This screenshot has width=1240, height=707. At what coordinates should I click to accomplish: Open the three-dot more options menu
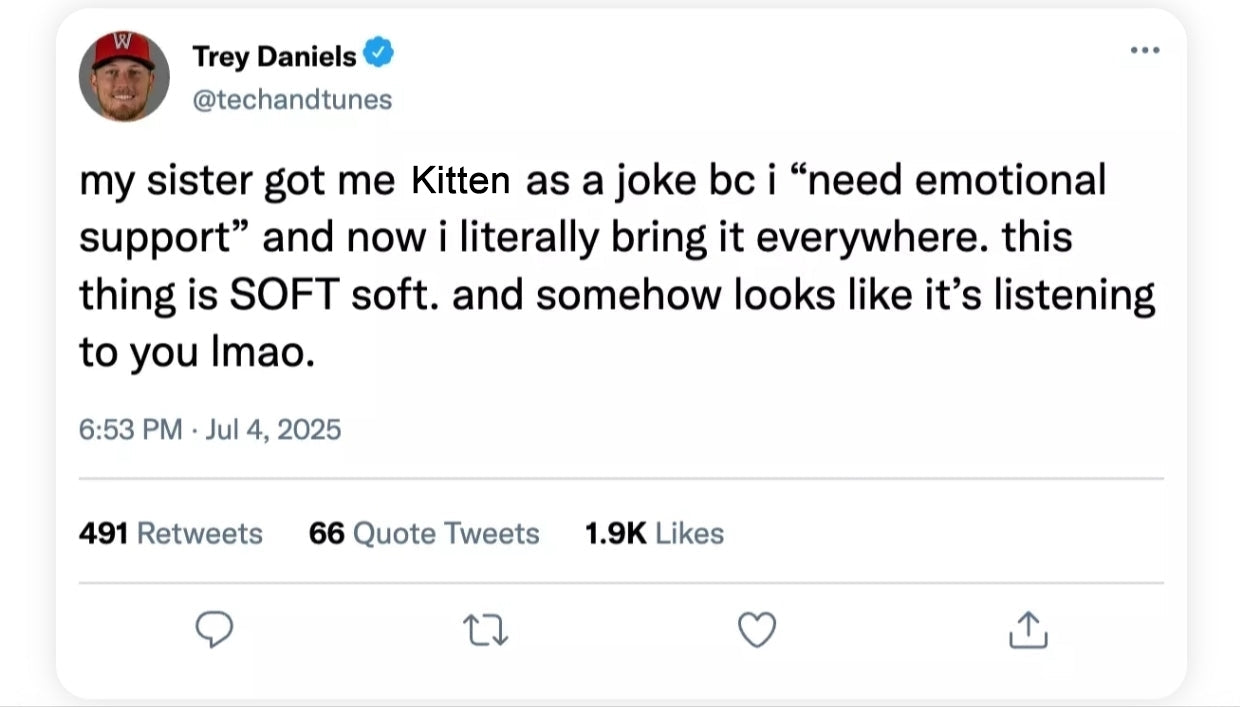pos(1144,50)
